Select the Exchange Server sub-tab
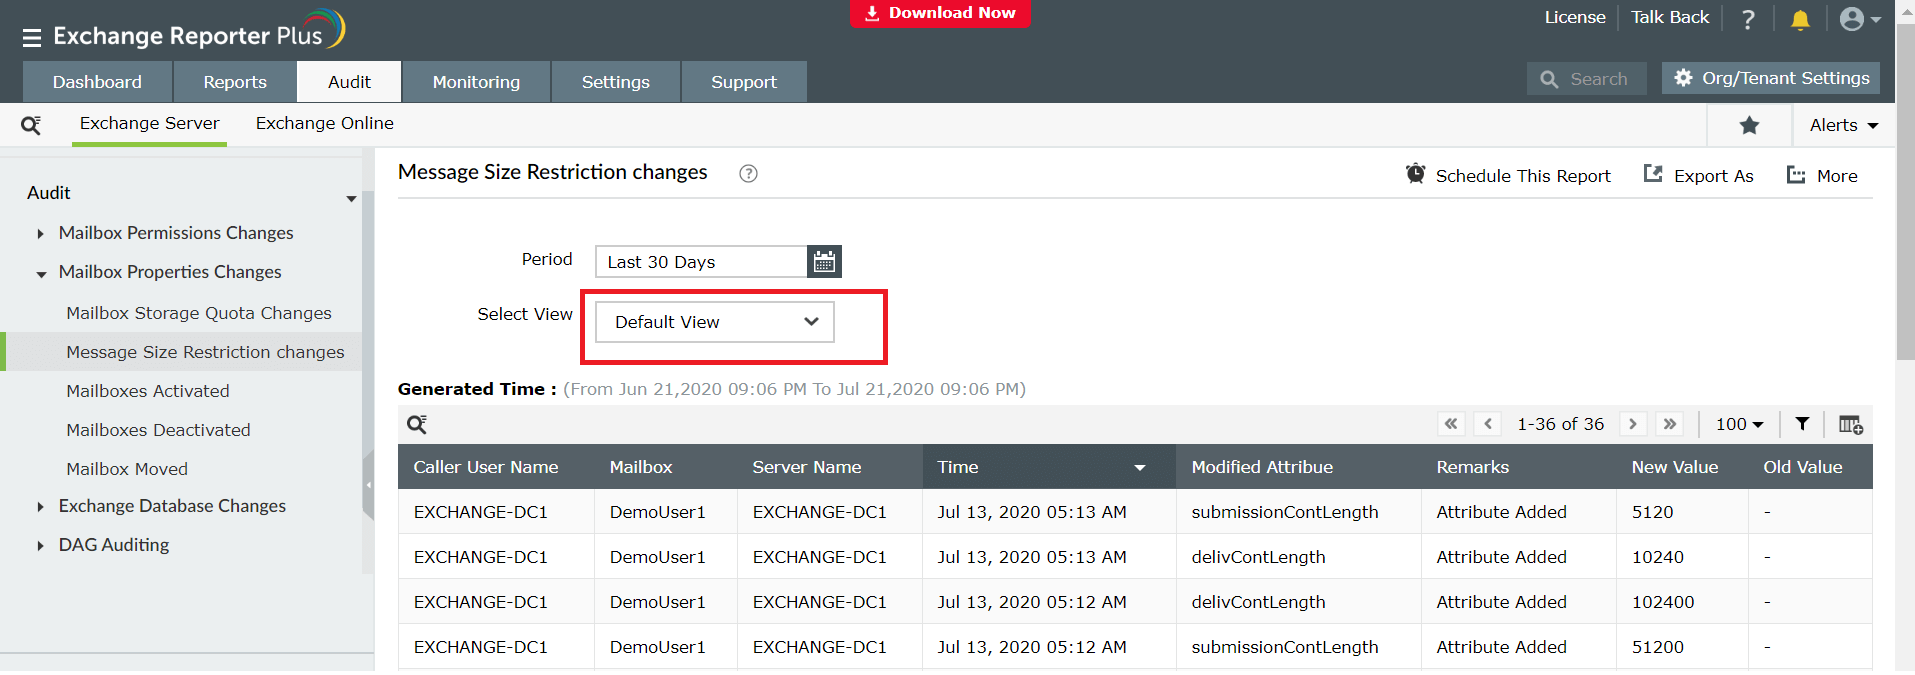 click(x=149, y=123)
